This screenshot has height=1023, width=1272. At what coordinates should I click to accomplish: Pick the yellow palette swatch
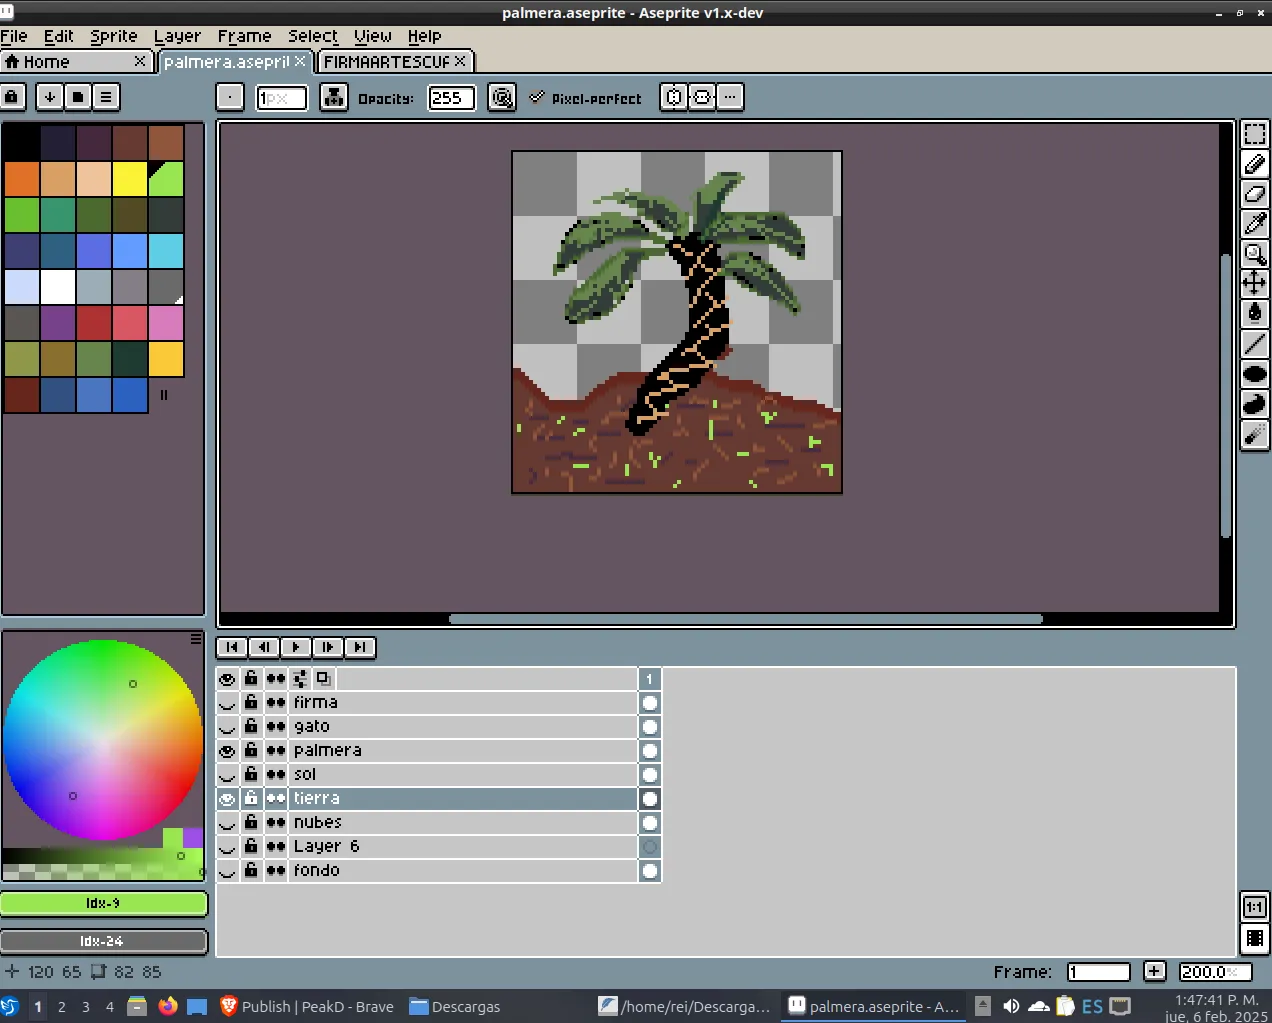click(130, 179)
